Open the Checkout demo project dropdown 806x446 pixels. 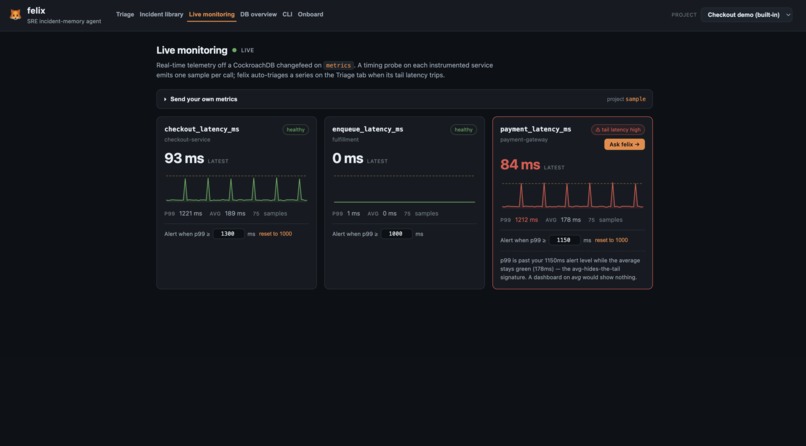click(746, 15)
